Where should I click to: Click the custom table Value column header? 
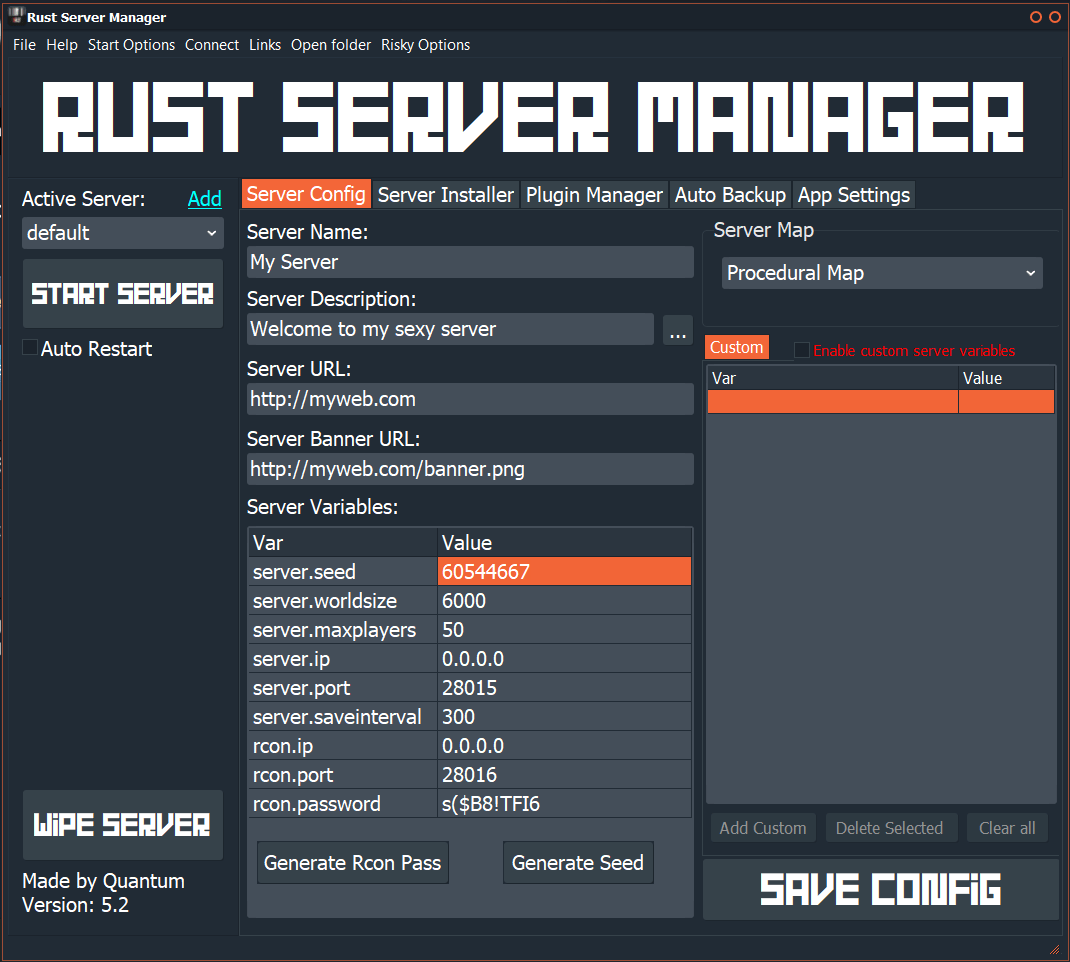pyautogui.click(x=1007, y=378)
